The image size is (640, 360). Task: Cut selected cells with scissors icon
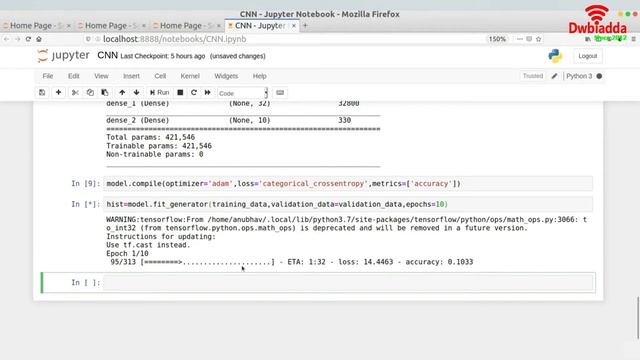pos(75,93)
